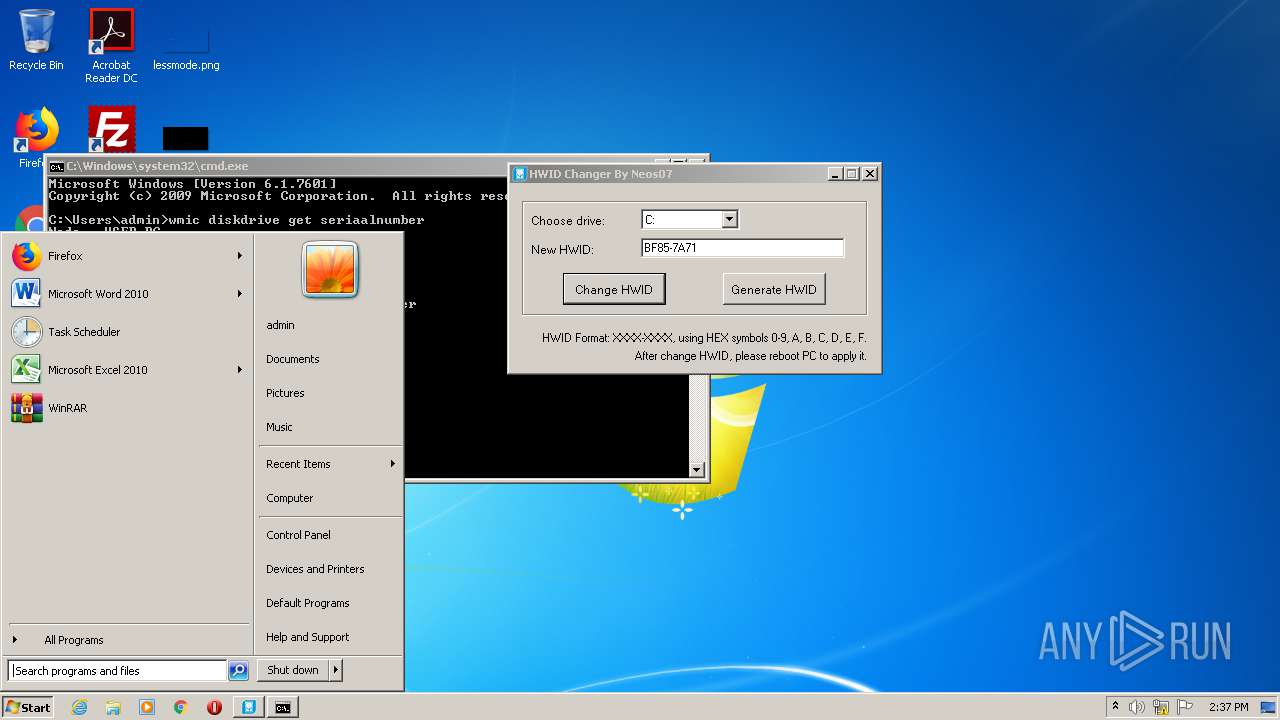Expand Firefox jump list arrow

tap(240, 256)
